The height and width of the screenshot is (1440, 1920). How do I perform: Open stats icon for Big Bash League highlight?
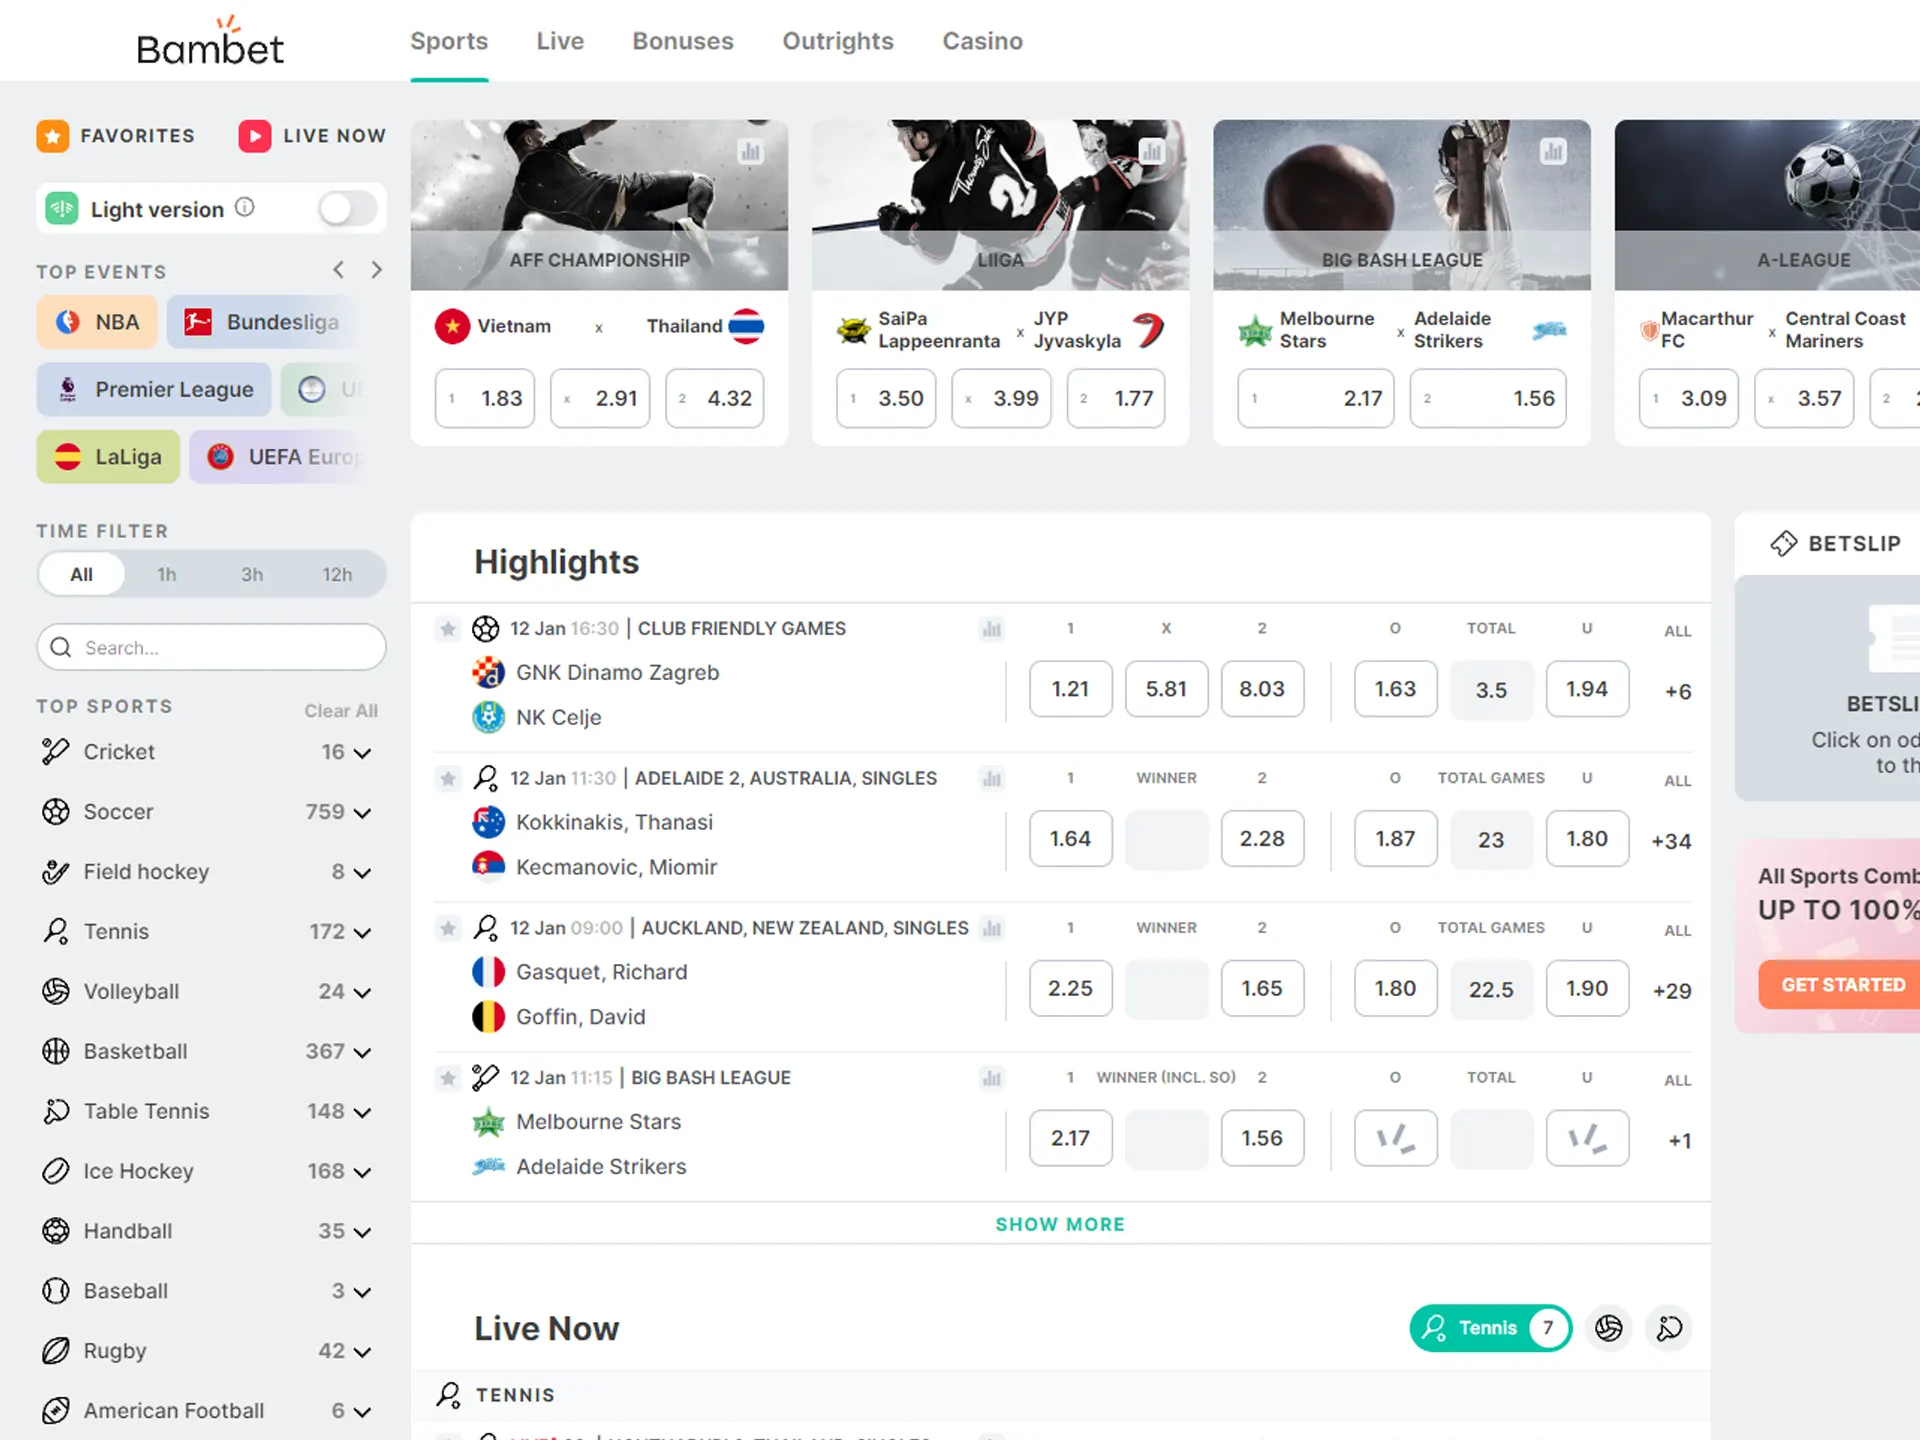(992, 1078)
